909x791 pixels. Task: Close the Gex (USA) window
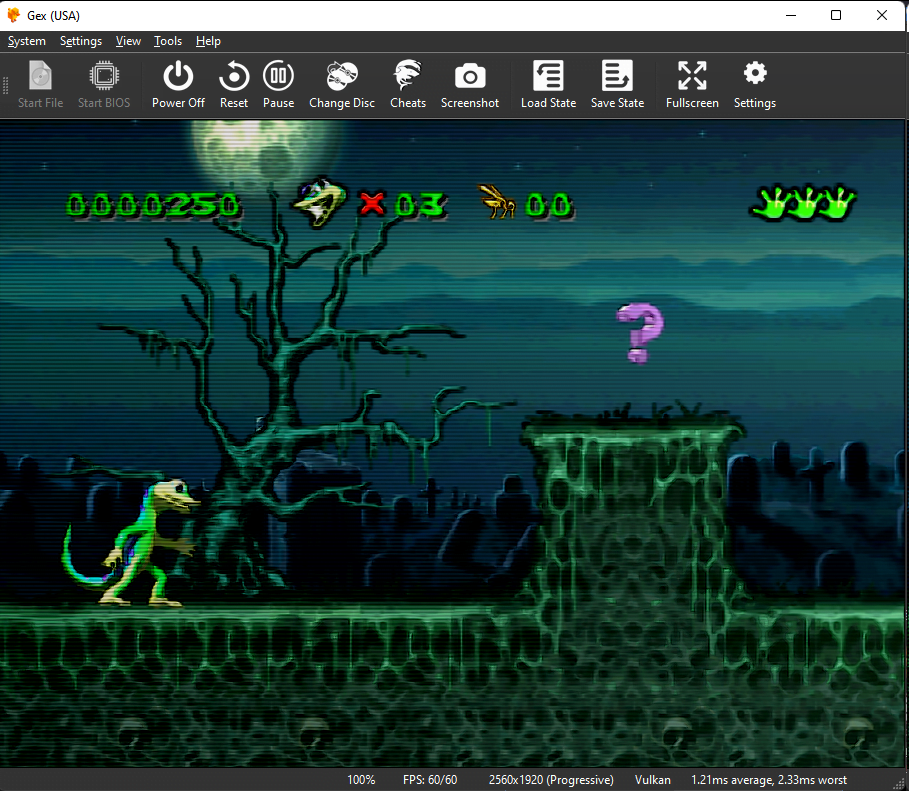[882, 15]
